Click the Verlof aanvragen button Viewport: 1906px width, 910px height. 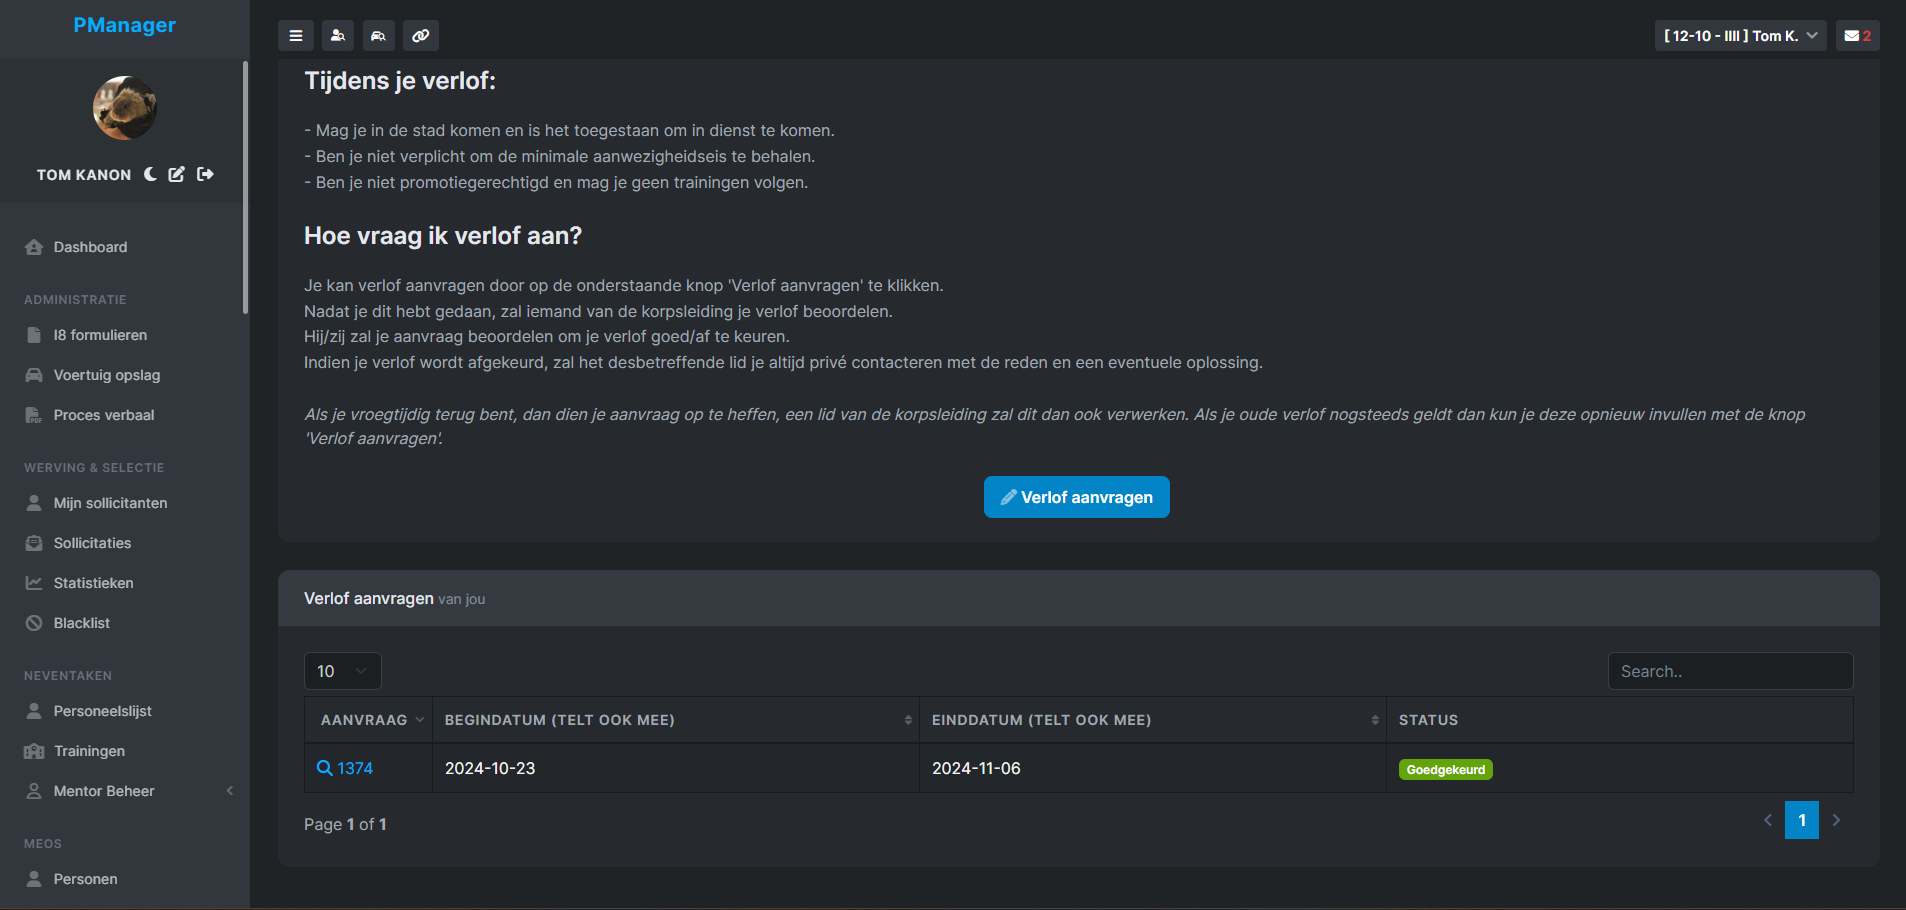(x=1076, y=497)
